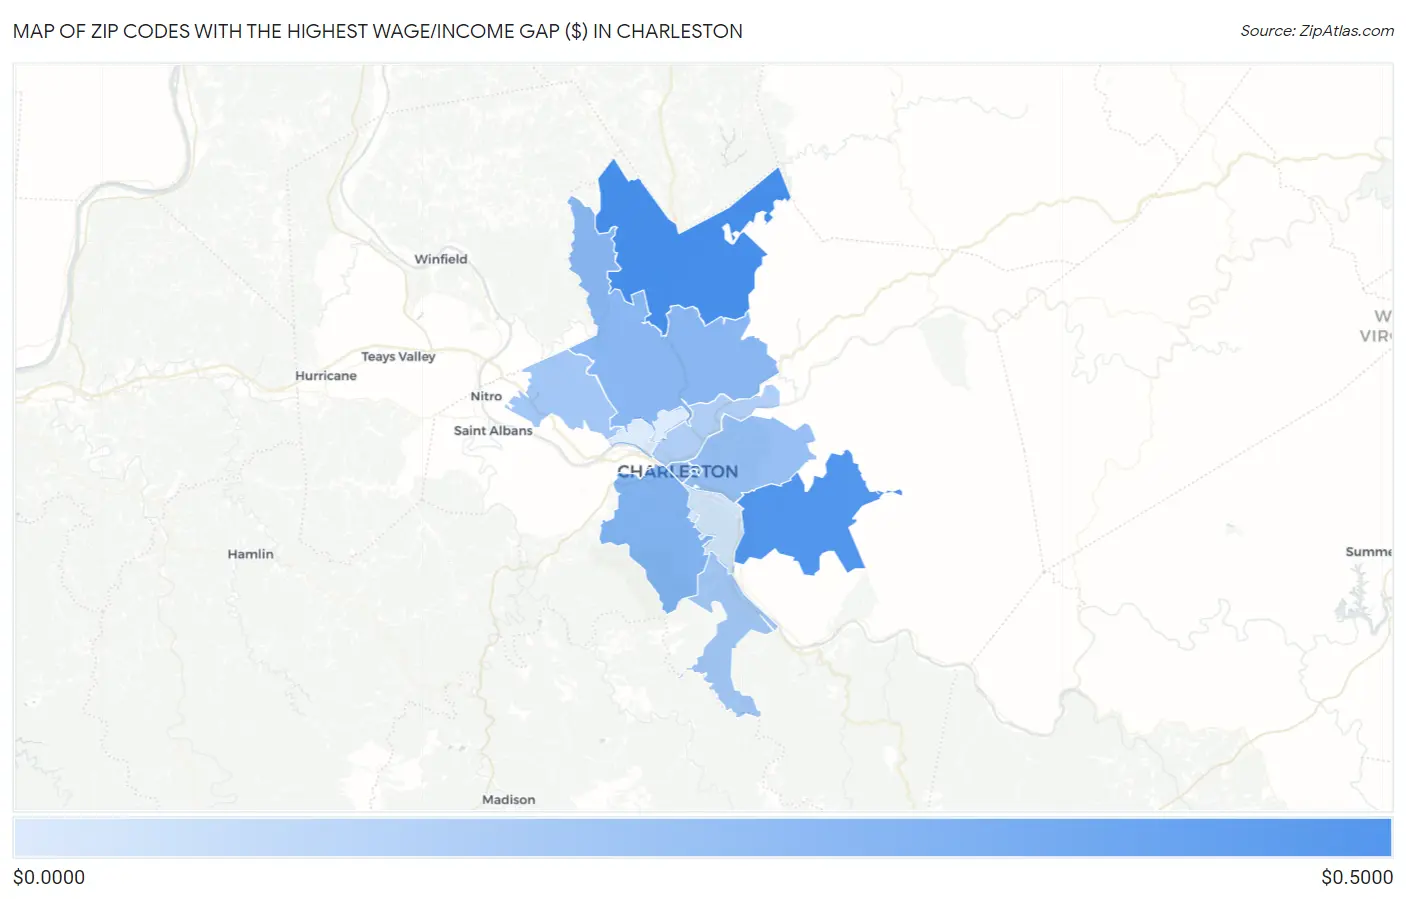Select the Madison label on the map
Screen dimensions: 1406x899
click(508, 800)
